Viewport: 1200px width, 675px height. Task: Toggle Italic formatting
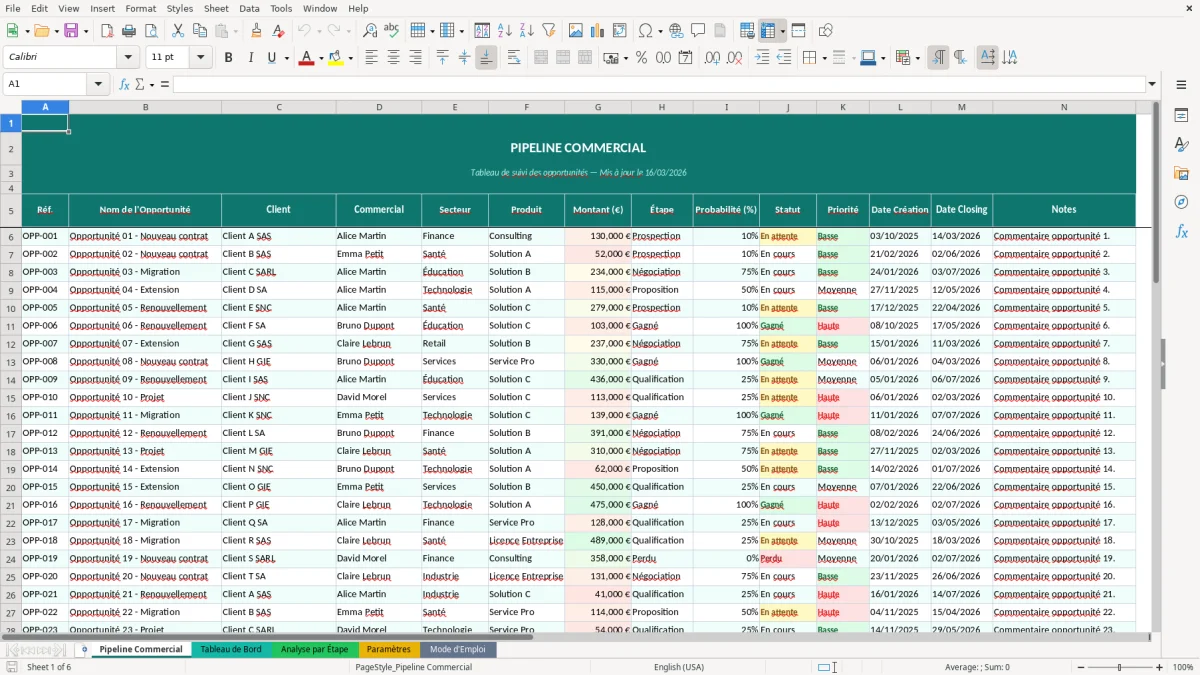(x=250, y=58)
